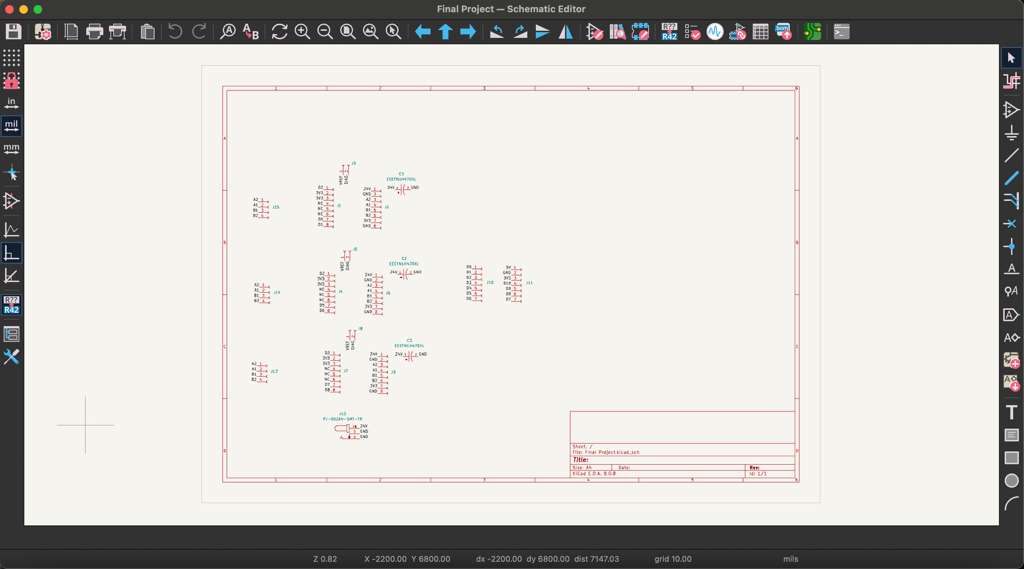1024x569 pixels.
Task: Open the bulk symbol fields table
Action: (760, 31)
